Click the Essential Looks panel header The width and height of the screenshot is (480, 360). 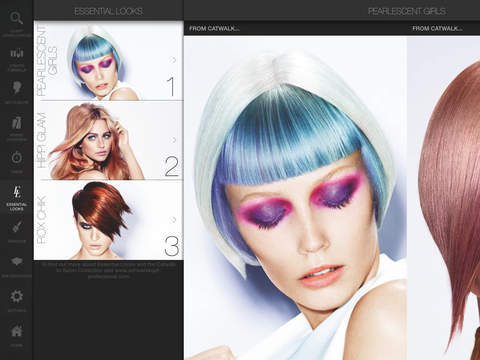(x=108, y=11)
